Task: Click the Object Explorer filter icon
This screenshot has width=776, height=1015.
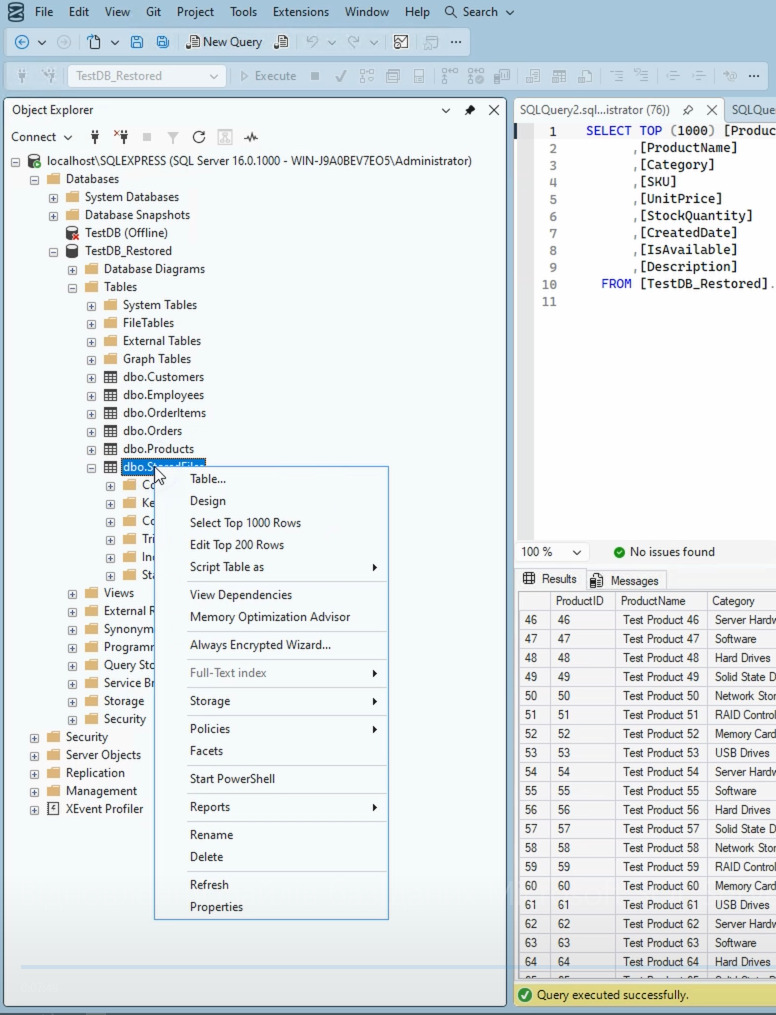Action: [x=173, y=137]
